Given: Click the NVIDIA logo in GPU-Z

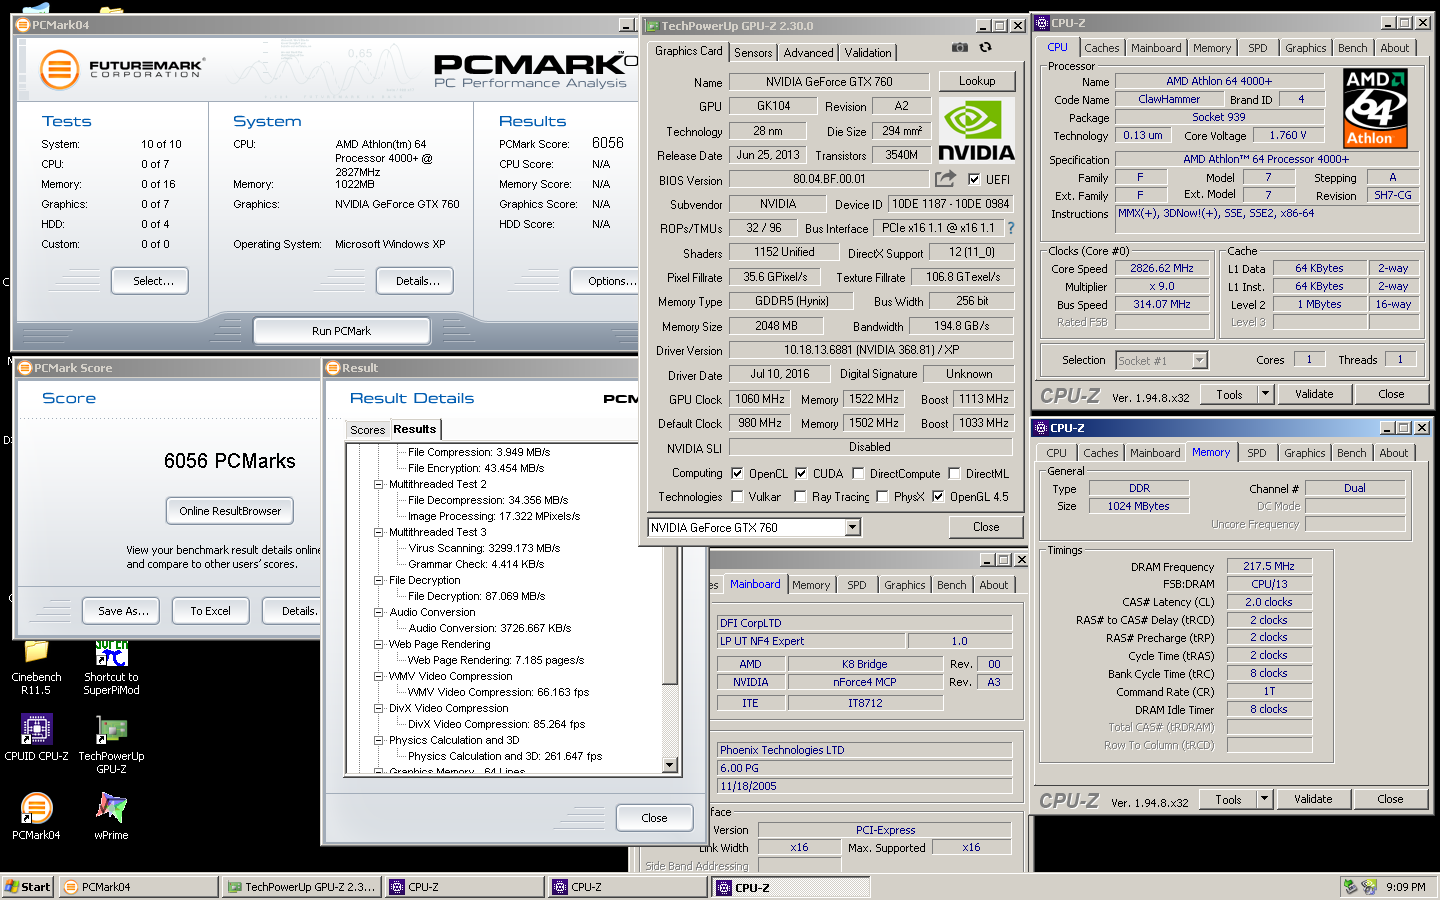Looking at the screenshot, I should pos(976,130).
